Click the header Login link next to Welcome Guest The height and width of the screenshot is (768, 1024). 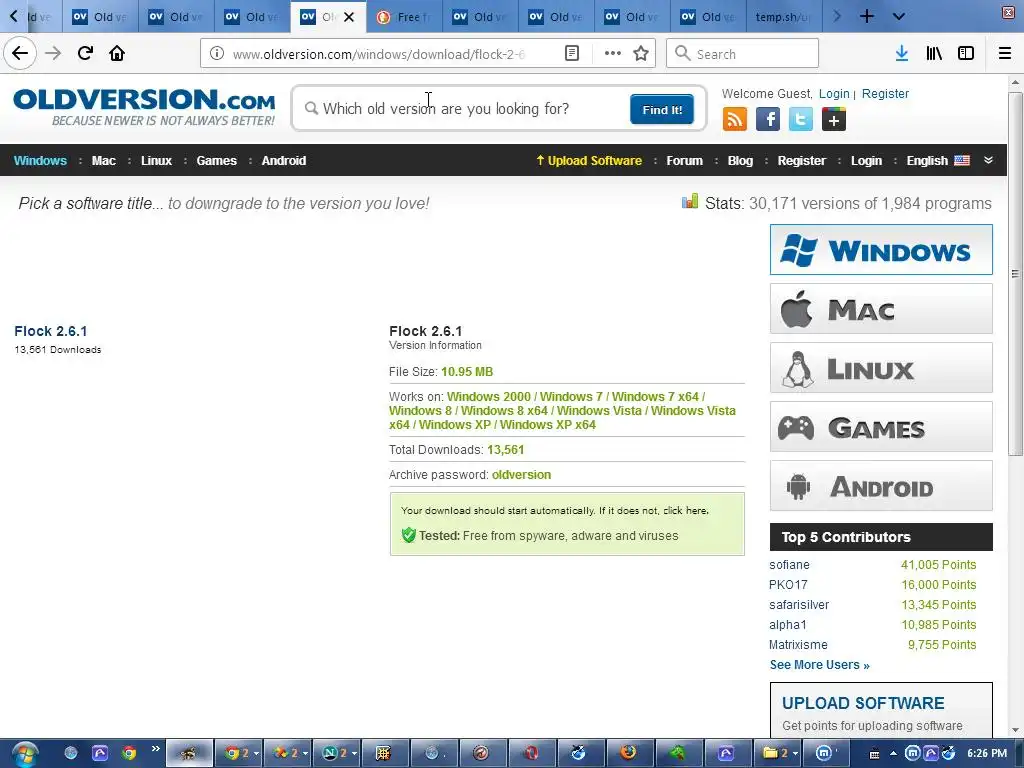point(834,93)
